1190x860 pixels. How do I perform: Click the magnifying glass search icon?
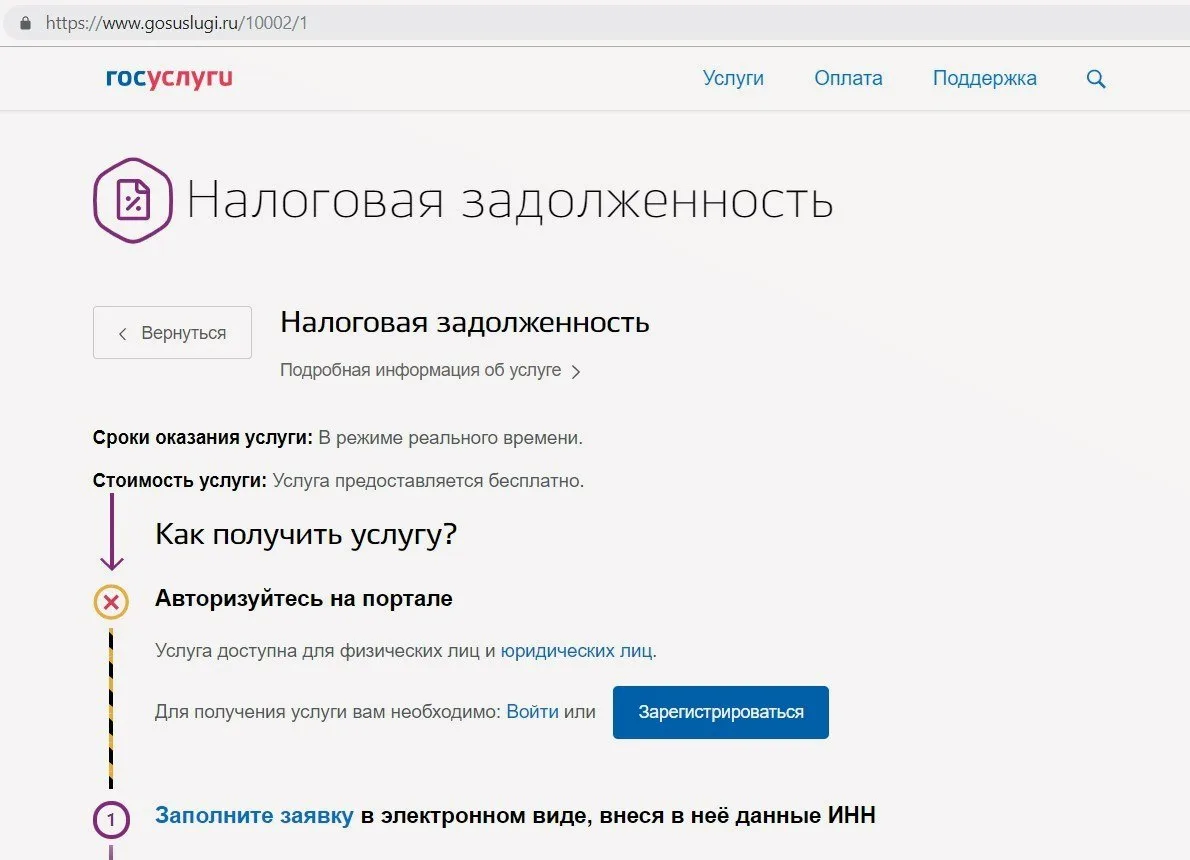[x=1096, y=79]
